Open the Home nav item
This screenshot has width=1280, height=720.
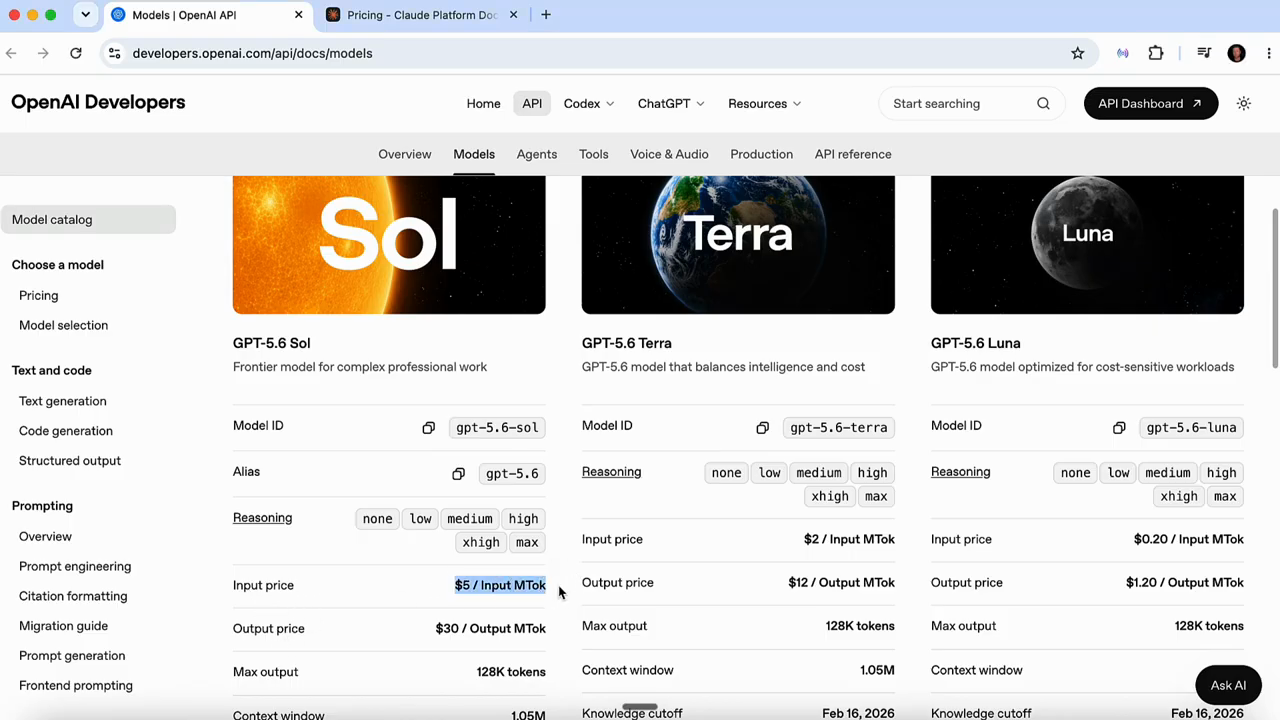(x=483, y=104)
